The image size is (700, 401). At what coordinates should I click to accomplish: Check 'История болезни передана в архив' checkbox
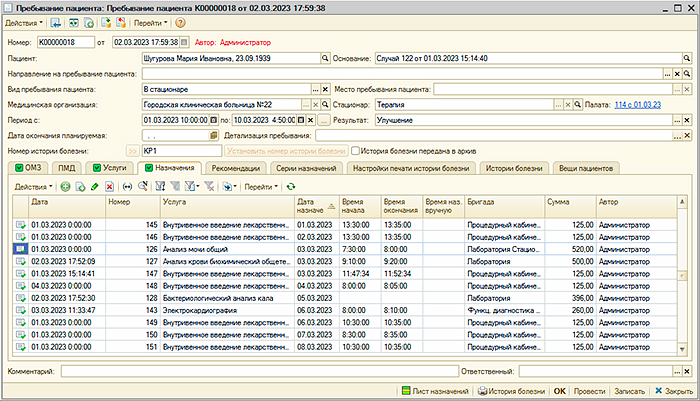(x=355, y=150)
